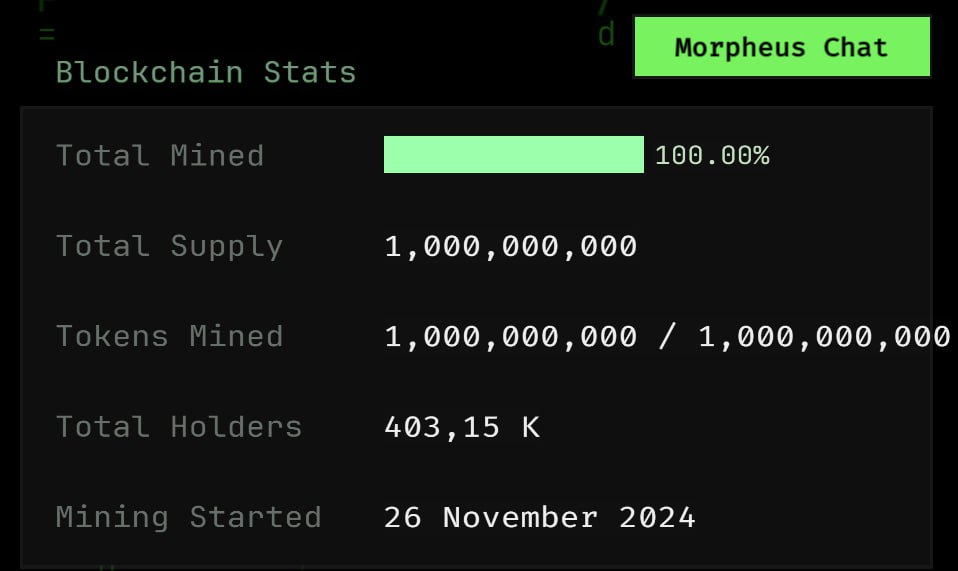Click the Total Supply label
This screenshot has height=571, width=958.
pos(169,247)
